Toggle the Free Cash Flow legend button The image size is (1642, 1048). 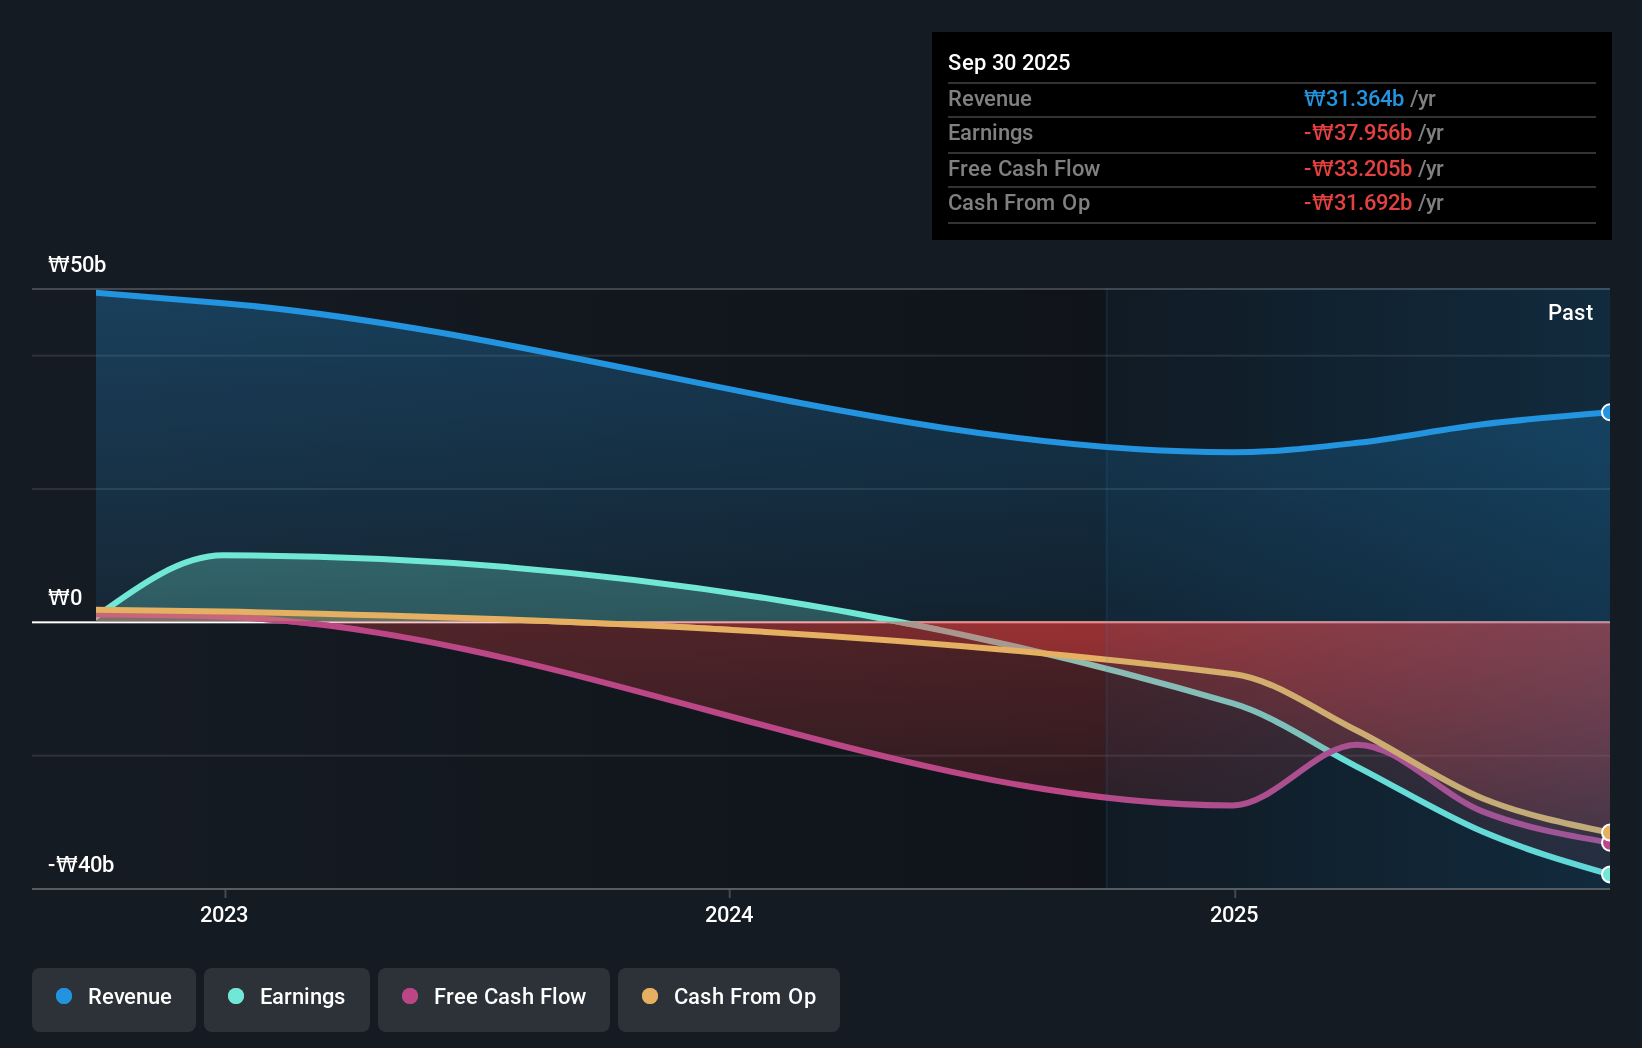(x=494, y=999)
